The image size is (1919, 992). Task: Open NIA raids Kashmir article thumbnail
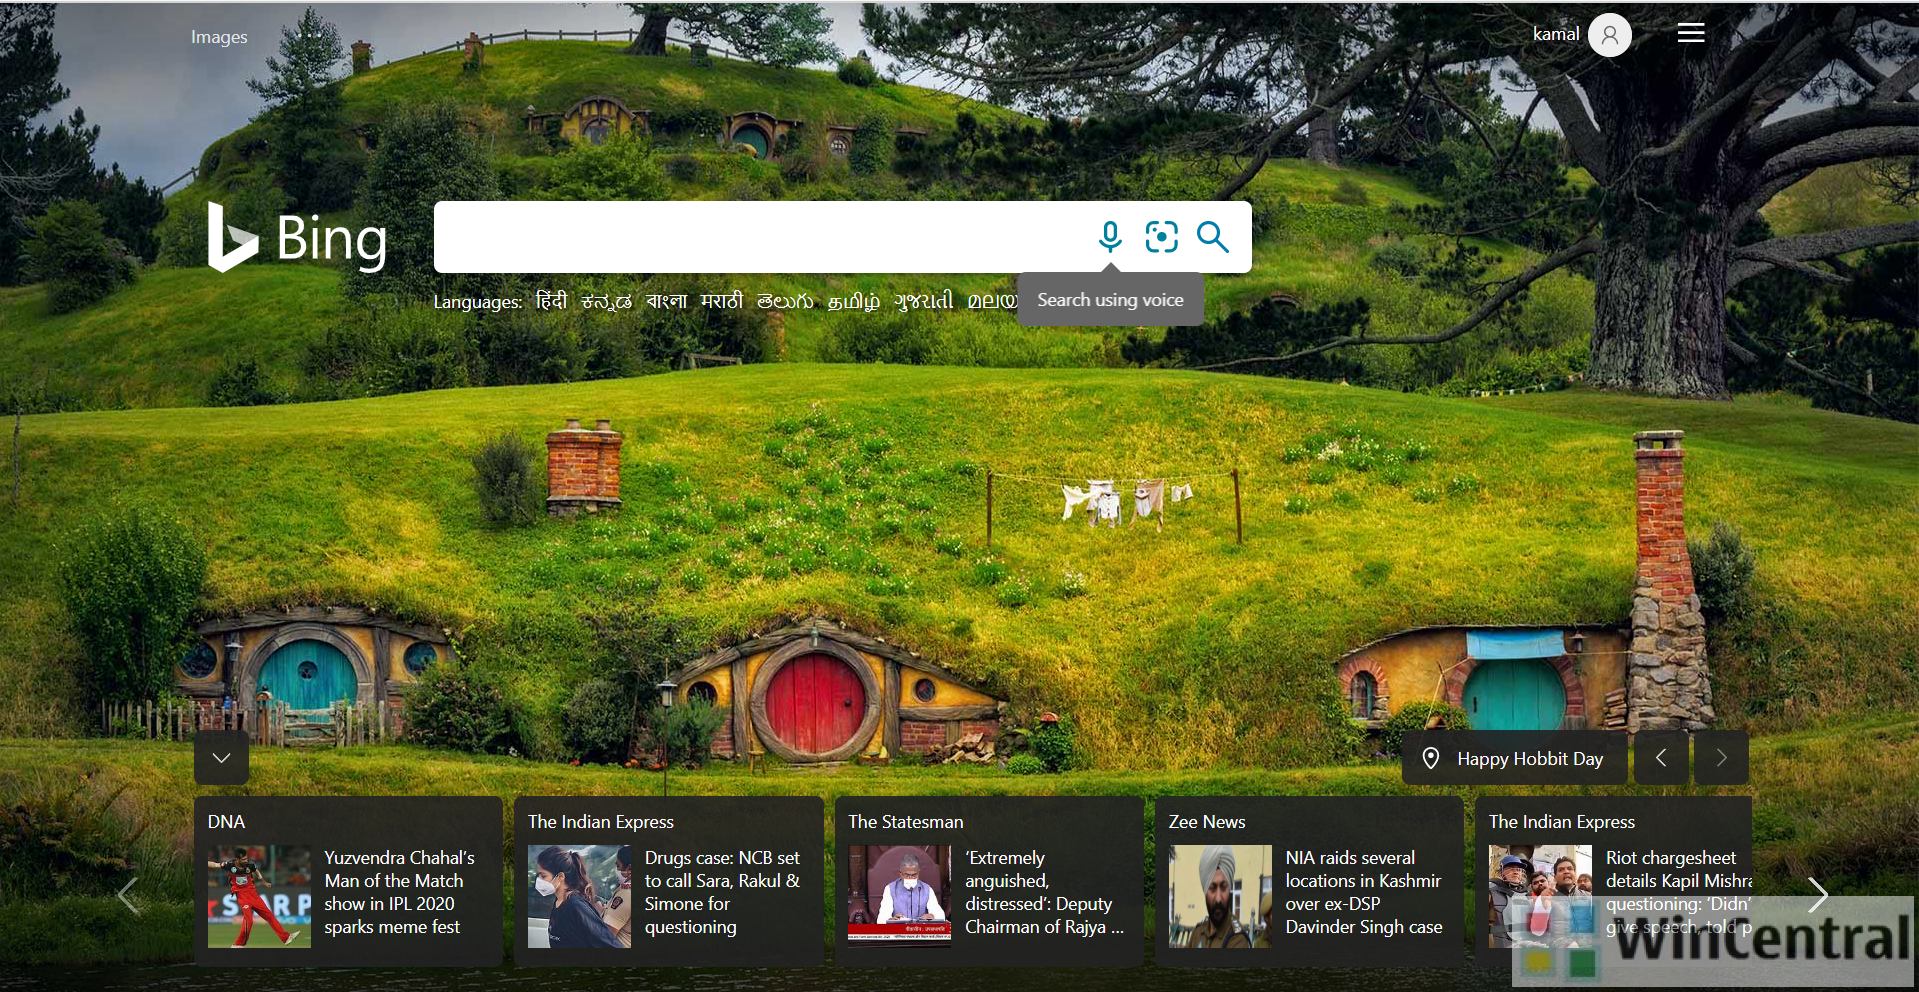point(1220,897)
